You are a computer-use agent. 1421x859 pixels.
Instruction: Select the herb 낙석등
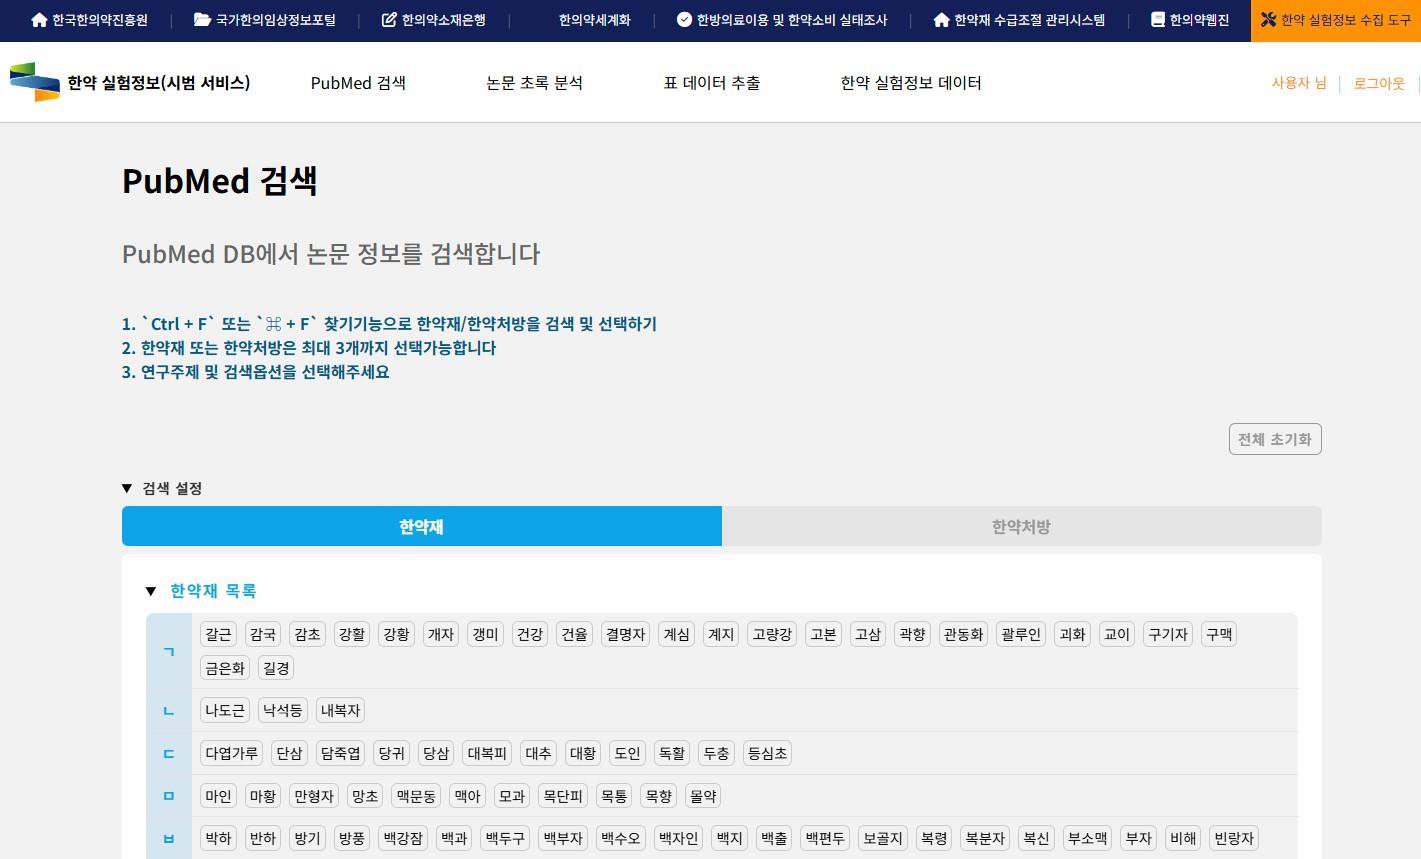click(x=282, y=710)
